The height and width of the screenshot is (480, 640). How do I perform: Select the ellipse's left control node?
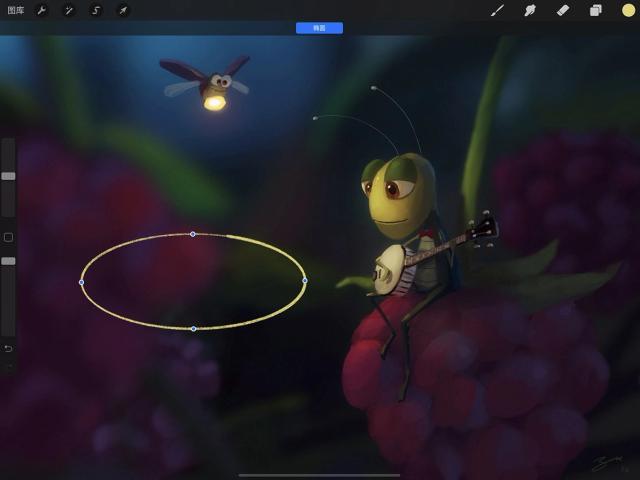coord(81,282)
